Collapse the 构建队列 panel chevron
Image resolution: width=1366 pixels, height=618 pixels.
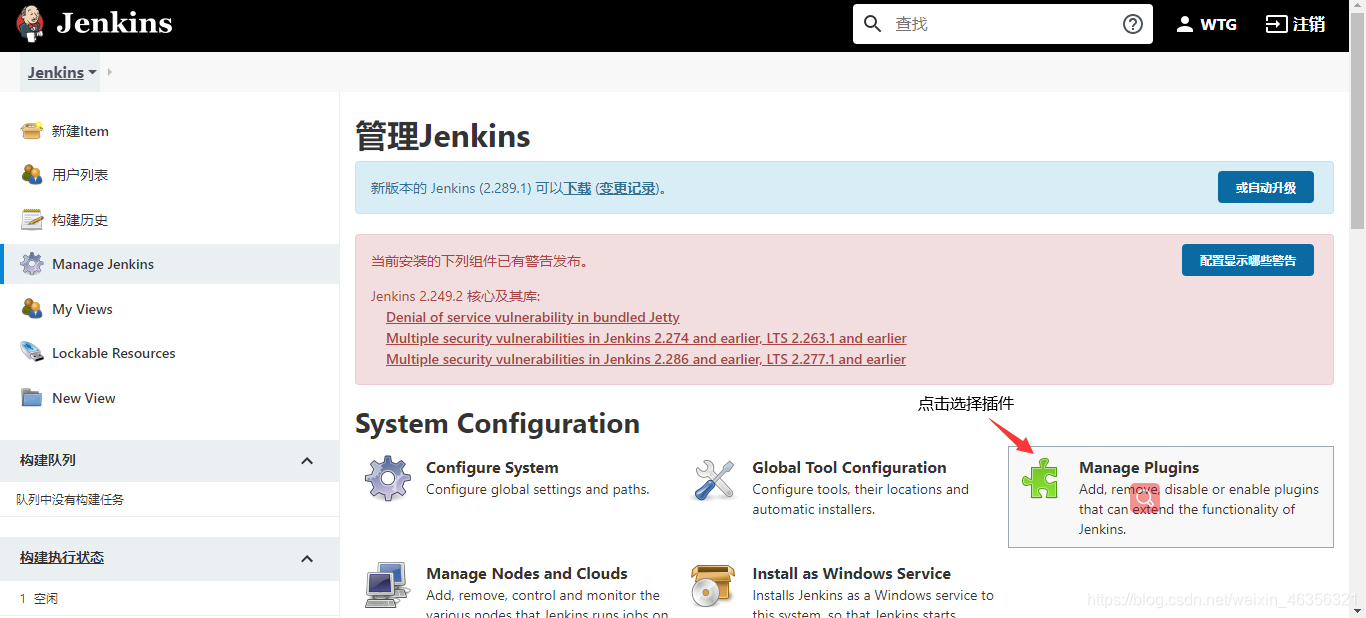coord(307,460)
